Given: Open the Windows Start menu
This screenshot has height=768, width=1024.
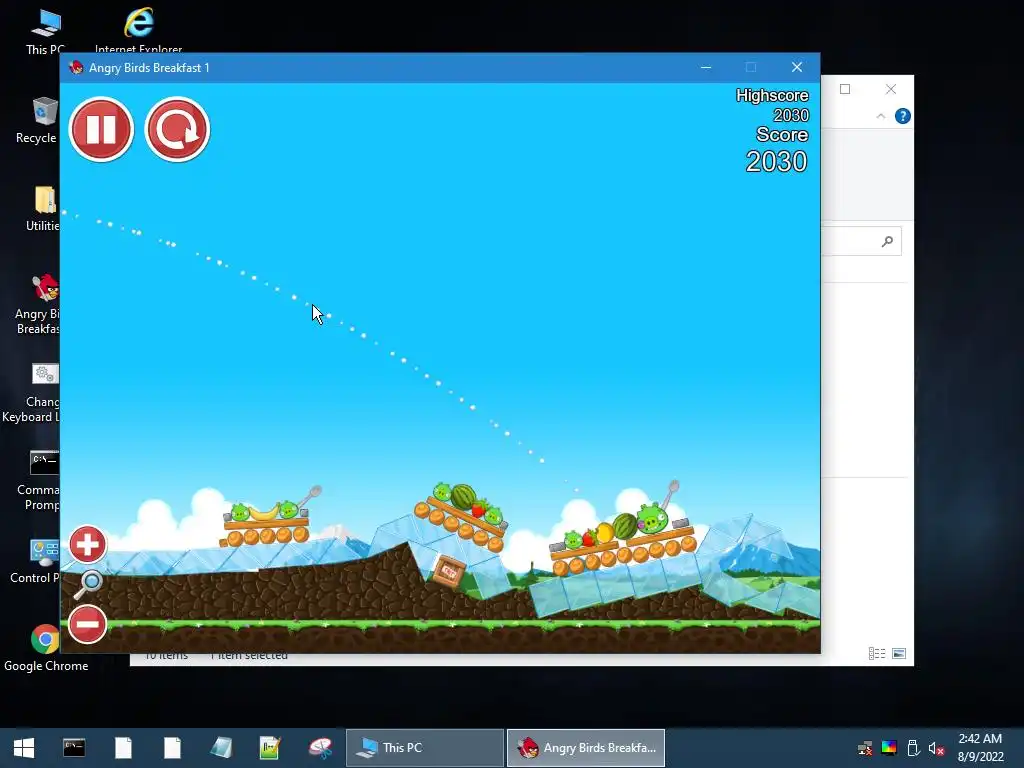Looking at the screenshot, I should point(24,748).
